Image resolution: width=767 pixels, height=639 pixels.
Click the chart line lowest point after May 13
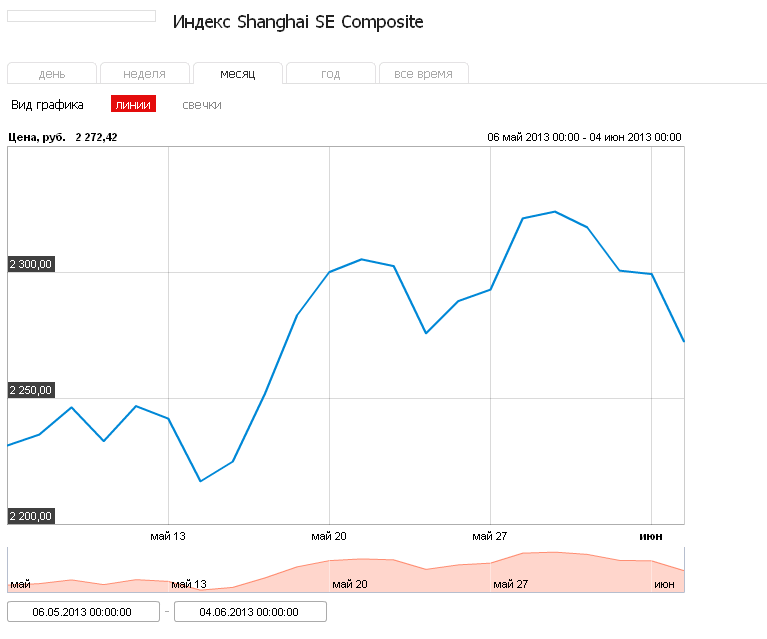click(201, 481)
